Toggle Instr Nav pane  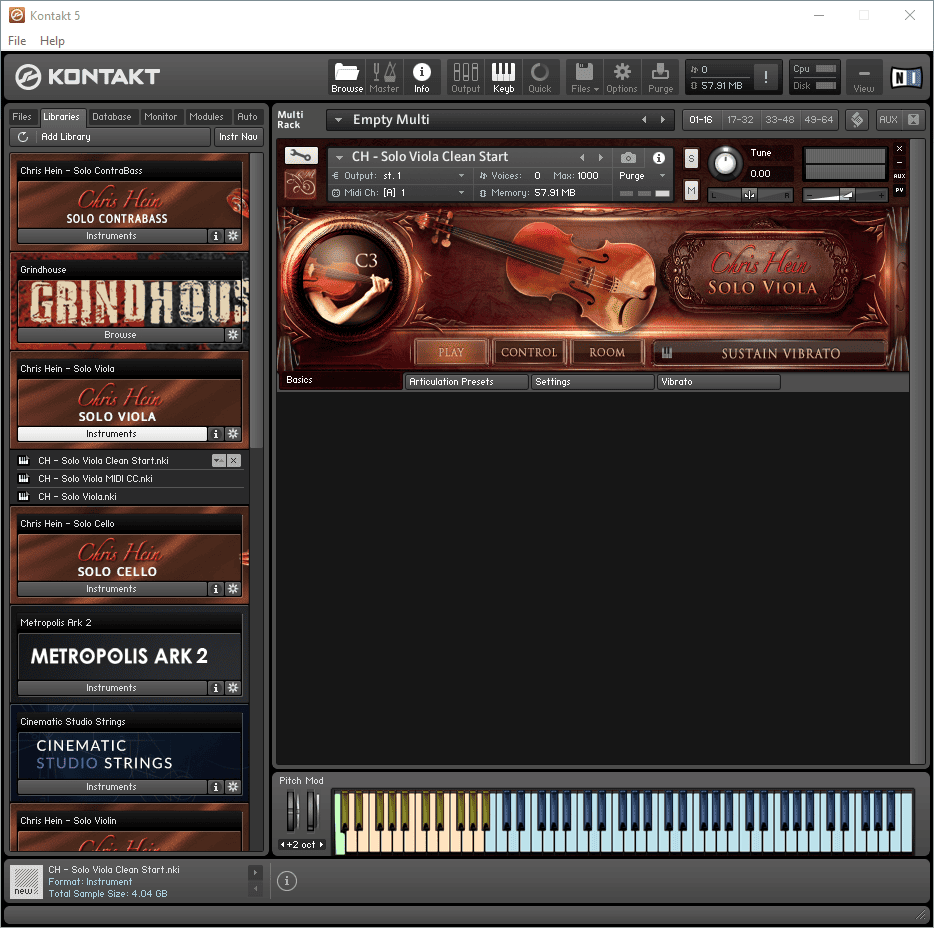238,136
